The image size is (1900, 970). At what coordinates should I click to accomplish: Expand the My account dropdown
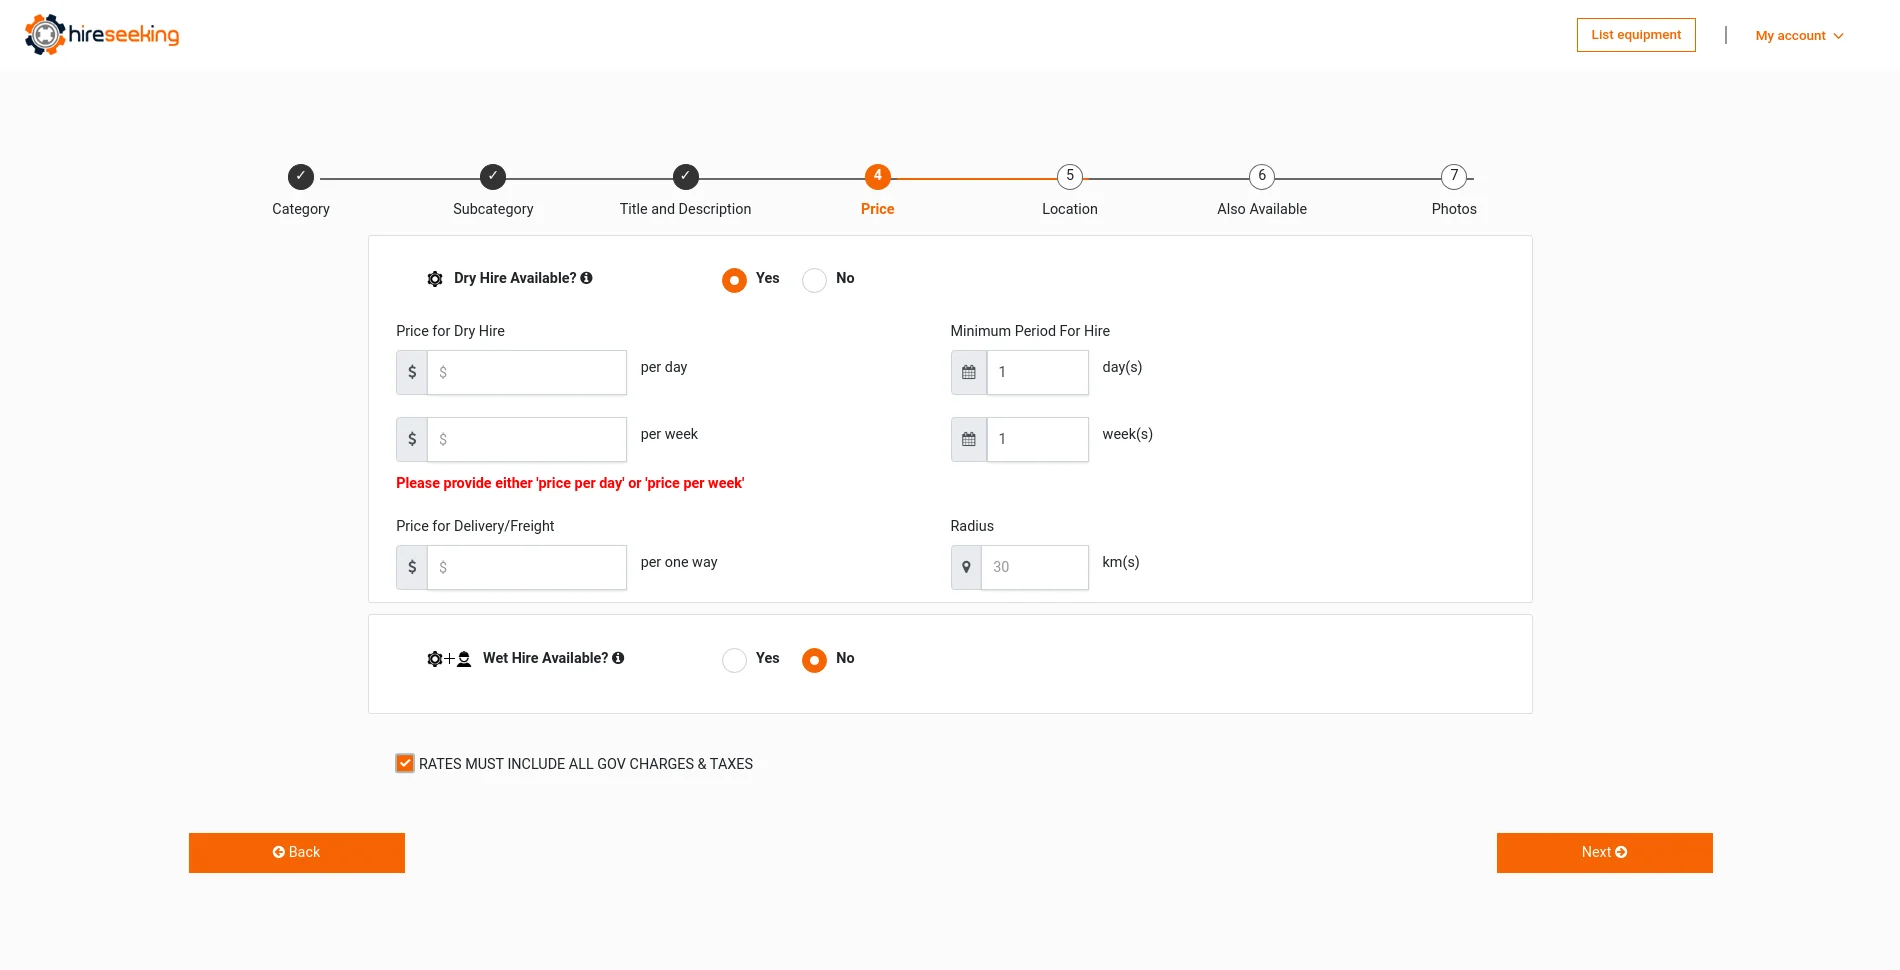point(1799,36)
